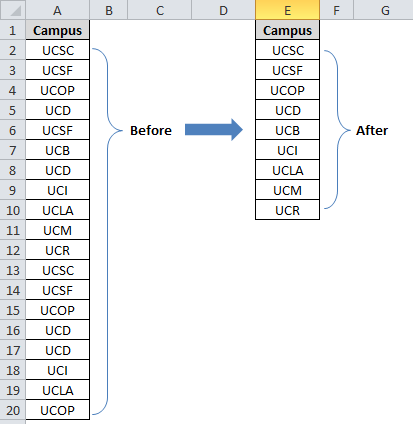Screen dimensions: 413x424
Task: Select cell E10 containing UCR
Action: click(x=288, y=210)
